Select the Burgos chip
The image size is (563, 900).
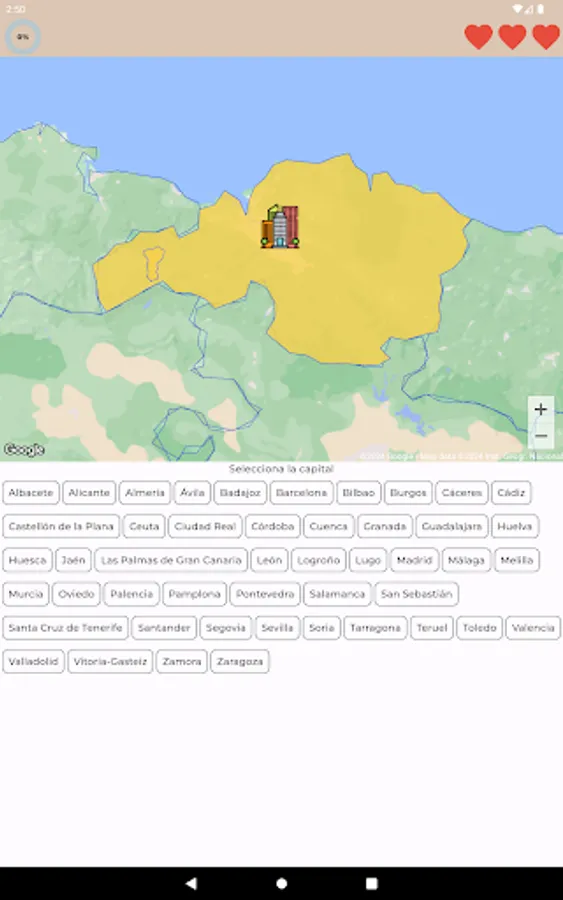[x=408, y=492]
